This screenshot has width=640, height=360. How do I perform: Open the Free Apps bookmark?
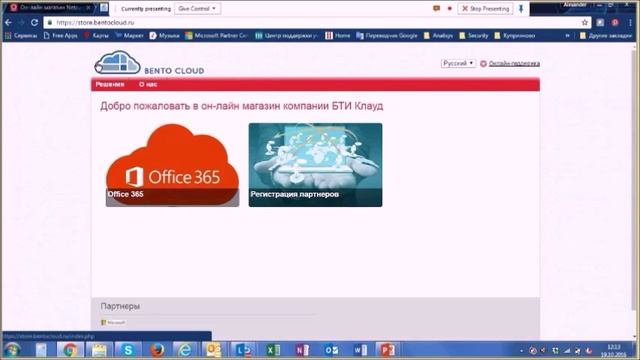[x=60, y=36]
